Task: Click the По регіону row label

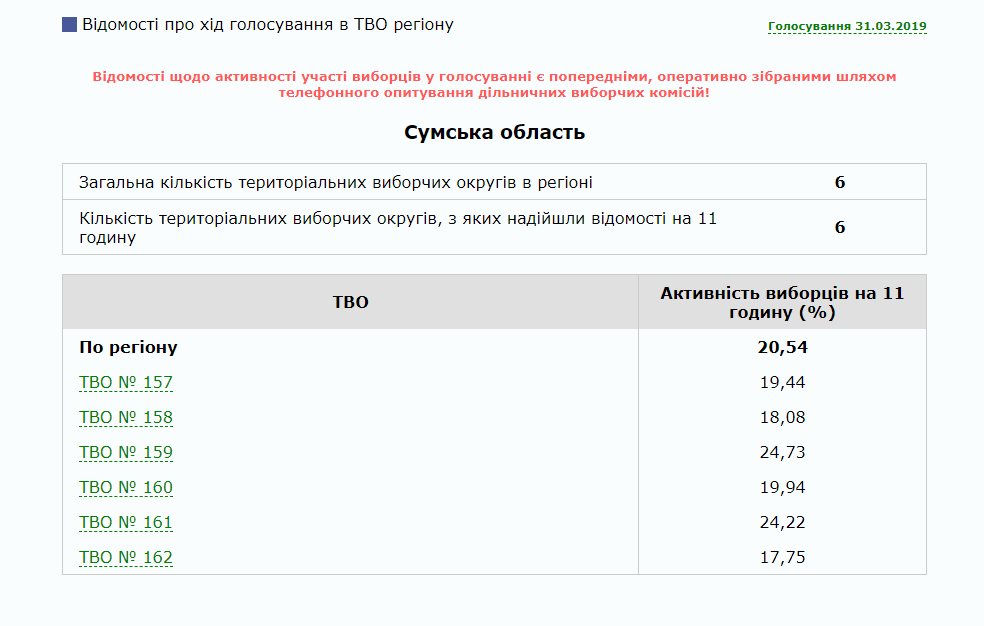Action: [x=128, y=347]
